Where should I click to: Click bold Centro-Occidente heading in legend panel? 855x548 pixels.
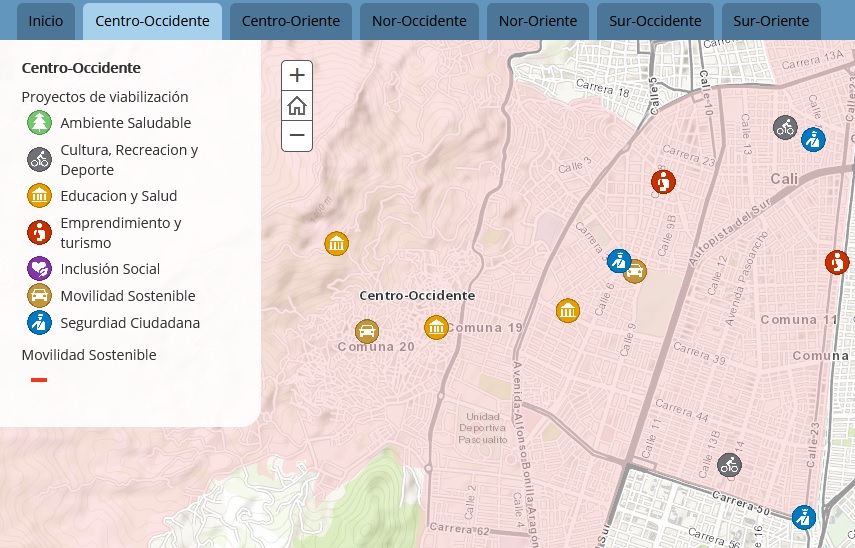tap(81, 68)
